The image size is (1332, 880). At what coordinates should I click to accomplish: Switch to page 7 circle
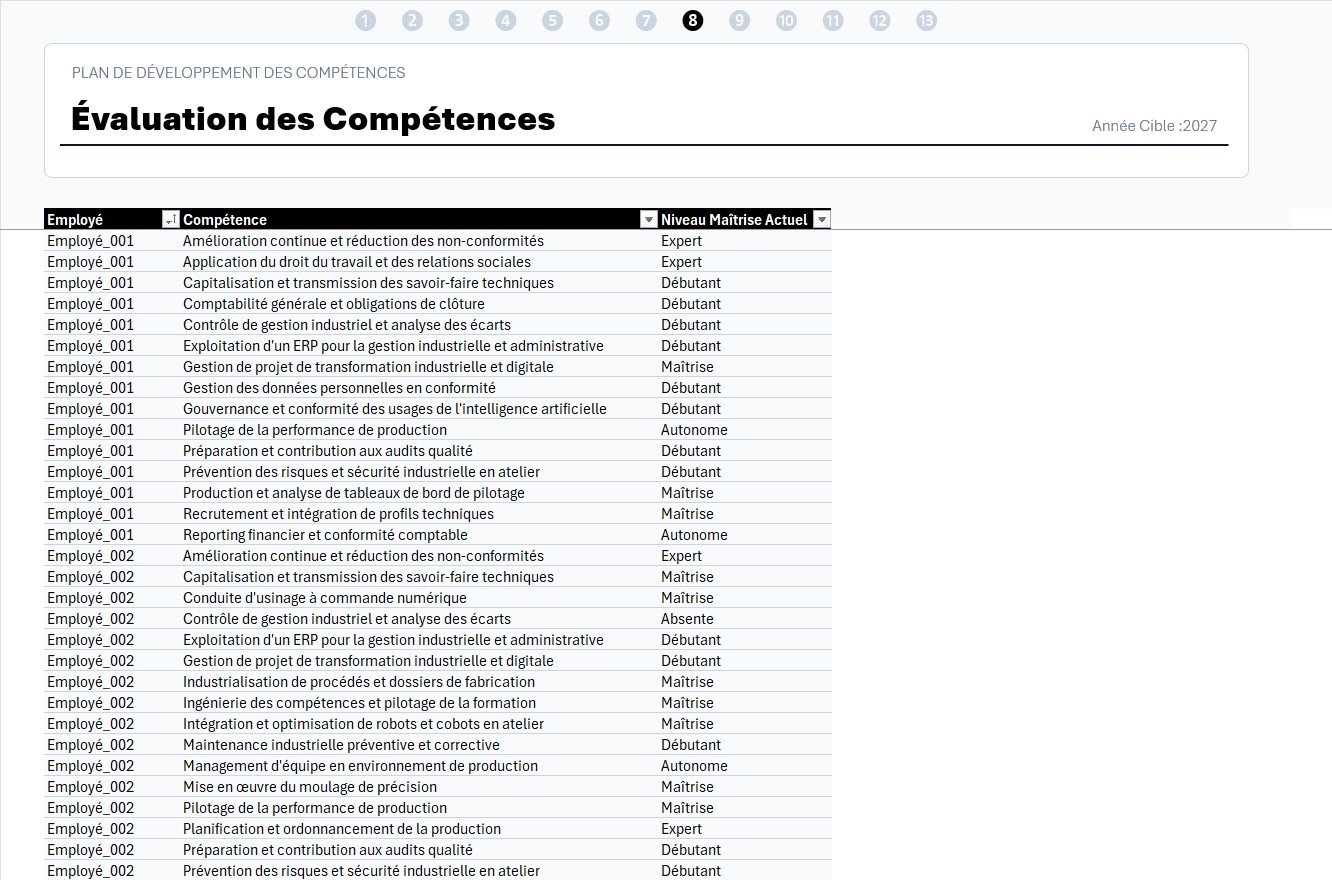click(646, 20)
